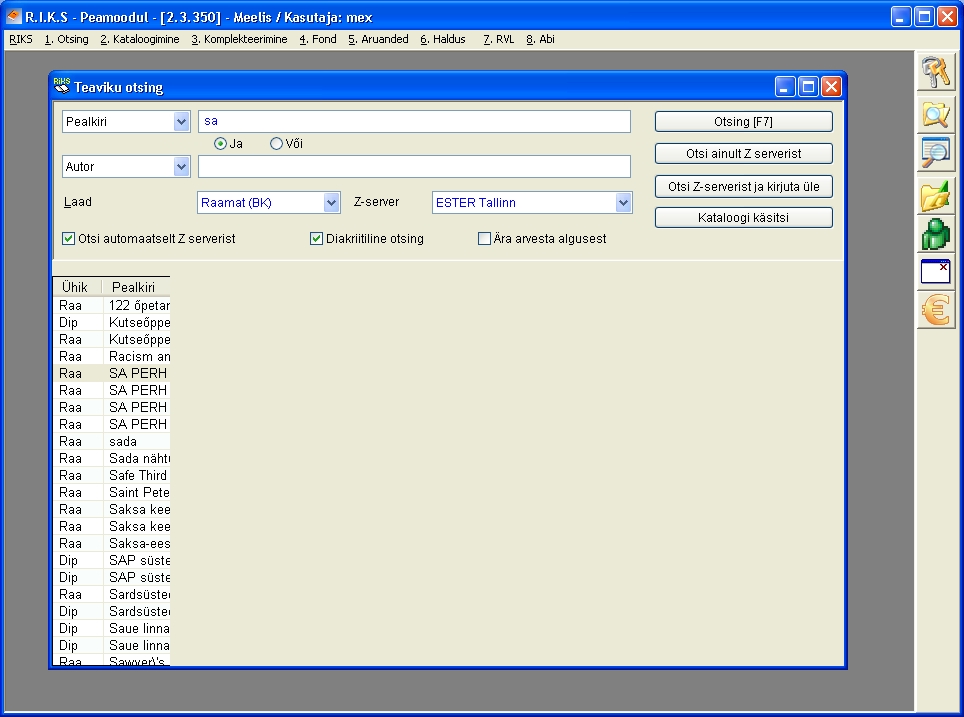The image size is (964, 717).
Task: Enable 'Ära arvesta algusest' checkbox
Action: tap(485, 239)
